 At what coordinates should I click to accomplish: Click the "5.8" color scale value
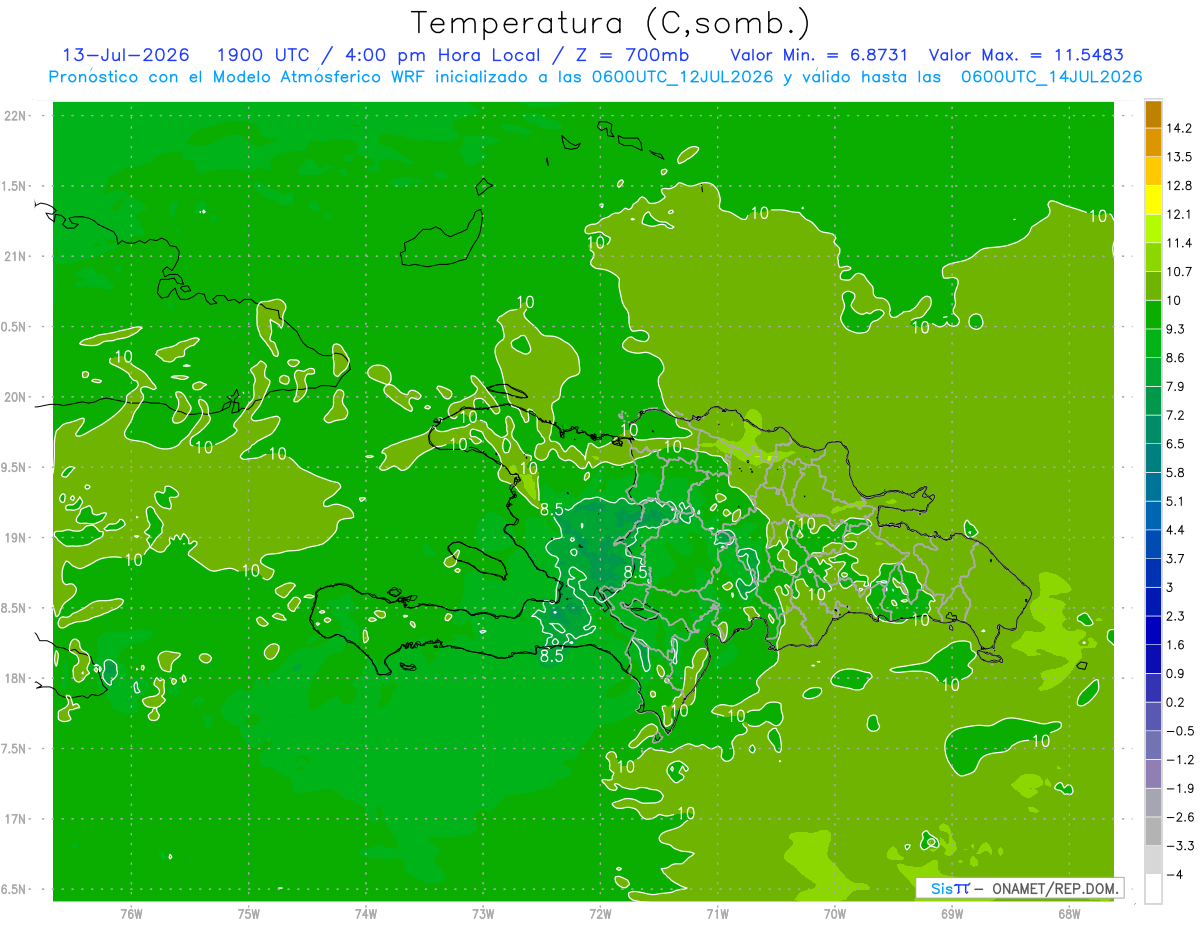[1176, 473]
